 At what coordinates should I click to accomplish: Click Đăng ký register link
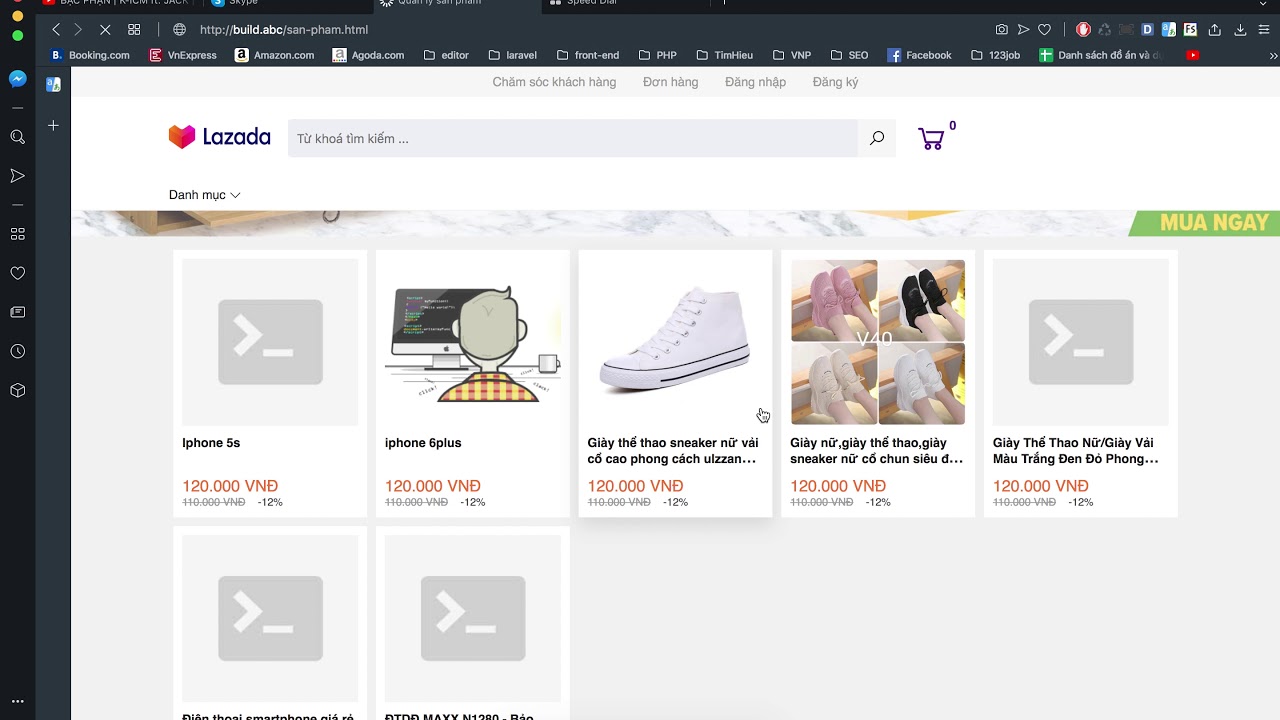835,82
